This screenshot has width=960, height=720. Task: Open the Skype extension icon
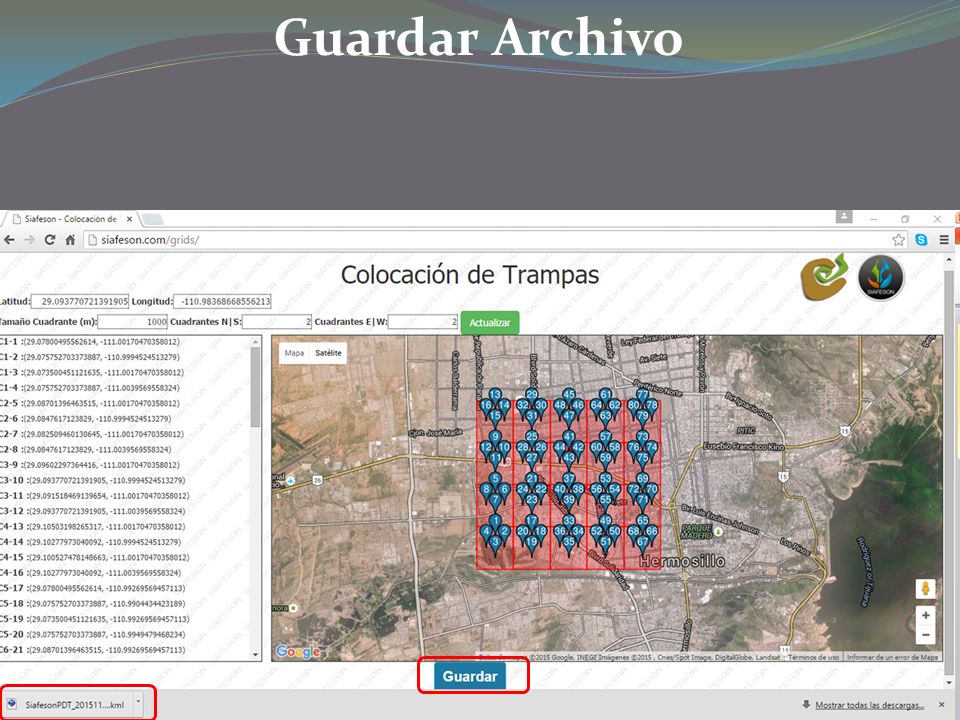pyautogui.click(x=921, y=239)
